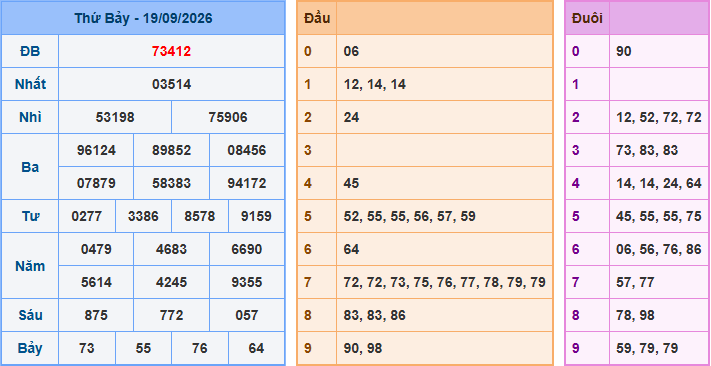The image size is (711, 366).
Task: Select the Nhất prize number 03514
Action: point(171,84)
